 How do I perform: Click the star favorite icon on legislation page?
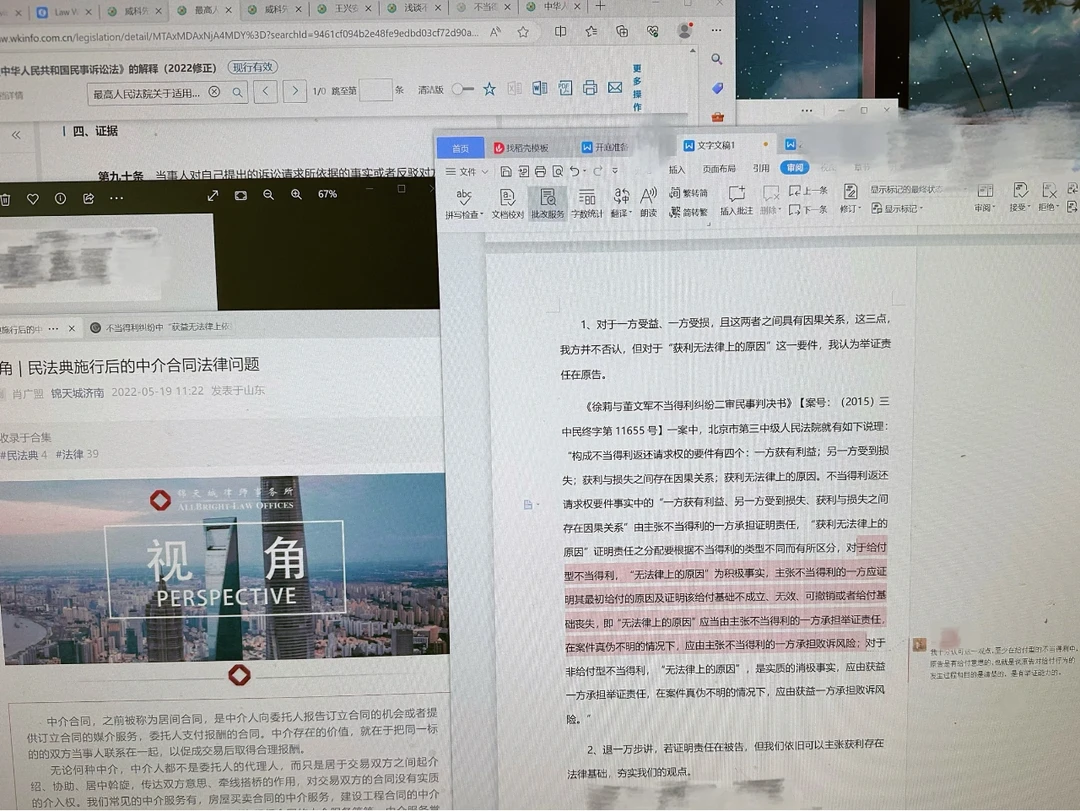490,89
